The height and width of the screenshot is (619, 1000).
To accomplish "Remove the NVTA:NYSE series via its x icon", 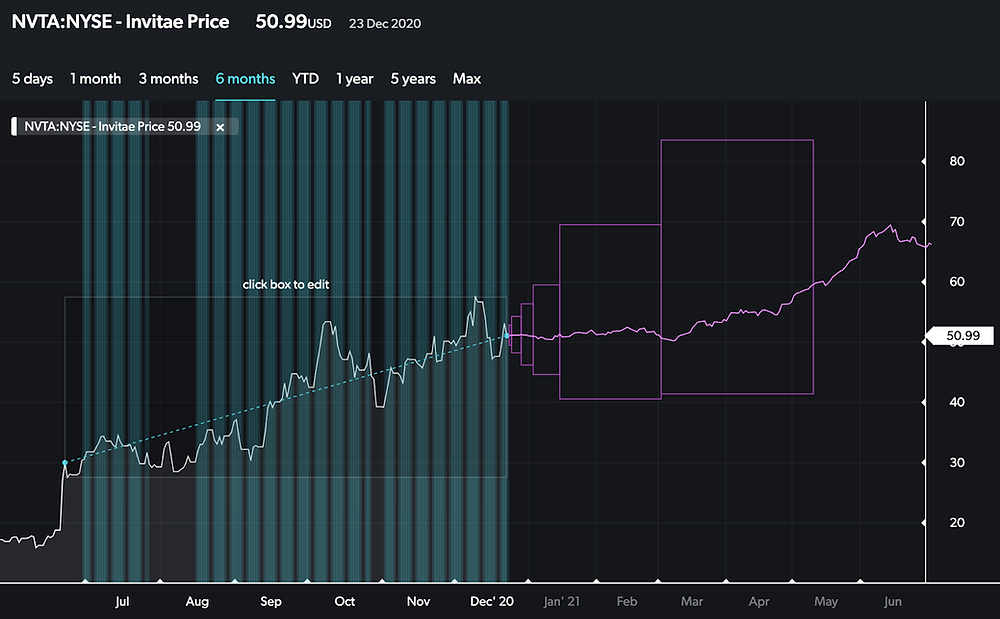I will (220, 127).
